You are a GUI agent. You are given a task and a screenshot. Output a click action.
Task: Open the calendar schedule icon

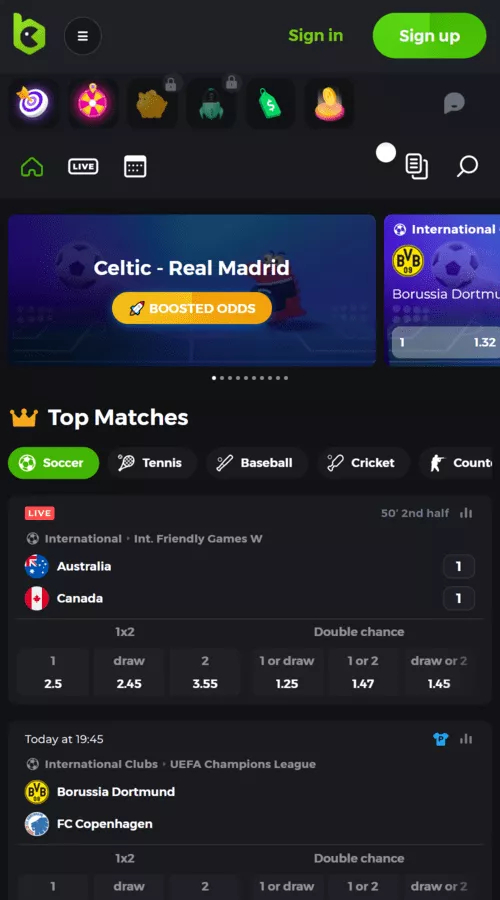pos(135,166)
